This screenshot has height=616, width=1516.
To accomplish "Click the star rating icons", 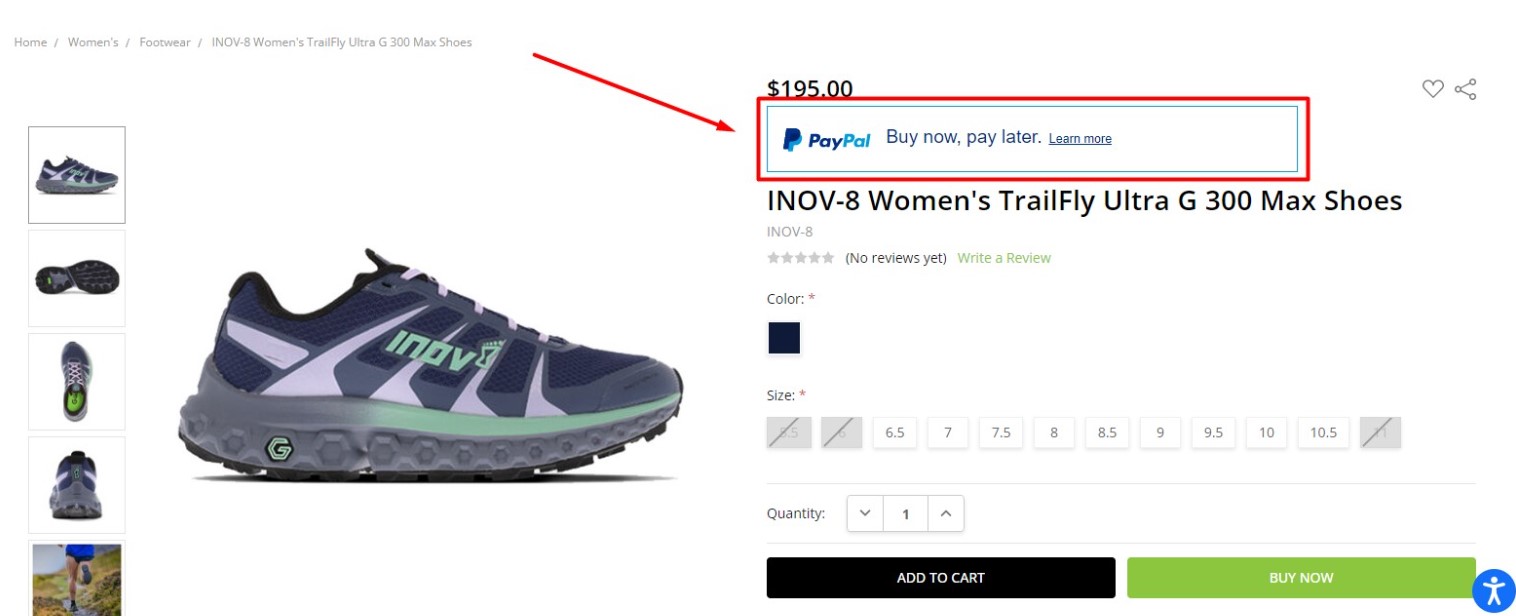I will pos(800,258).
